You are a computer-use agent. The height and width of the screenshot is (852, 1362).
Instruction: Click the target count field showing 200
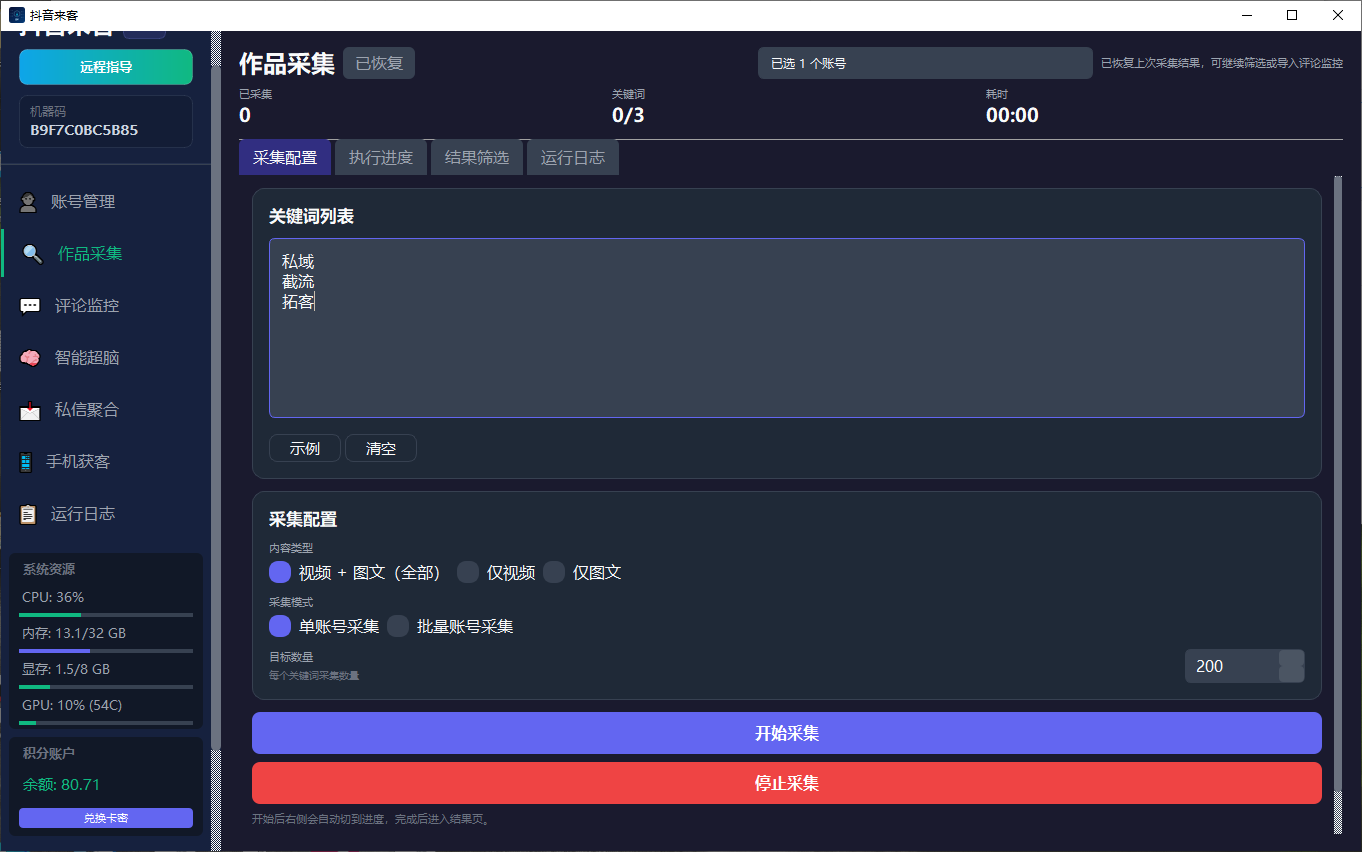click(1232, 666)
